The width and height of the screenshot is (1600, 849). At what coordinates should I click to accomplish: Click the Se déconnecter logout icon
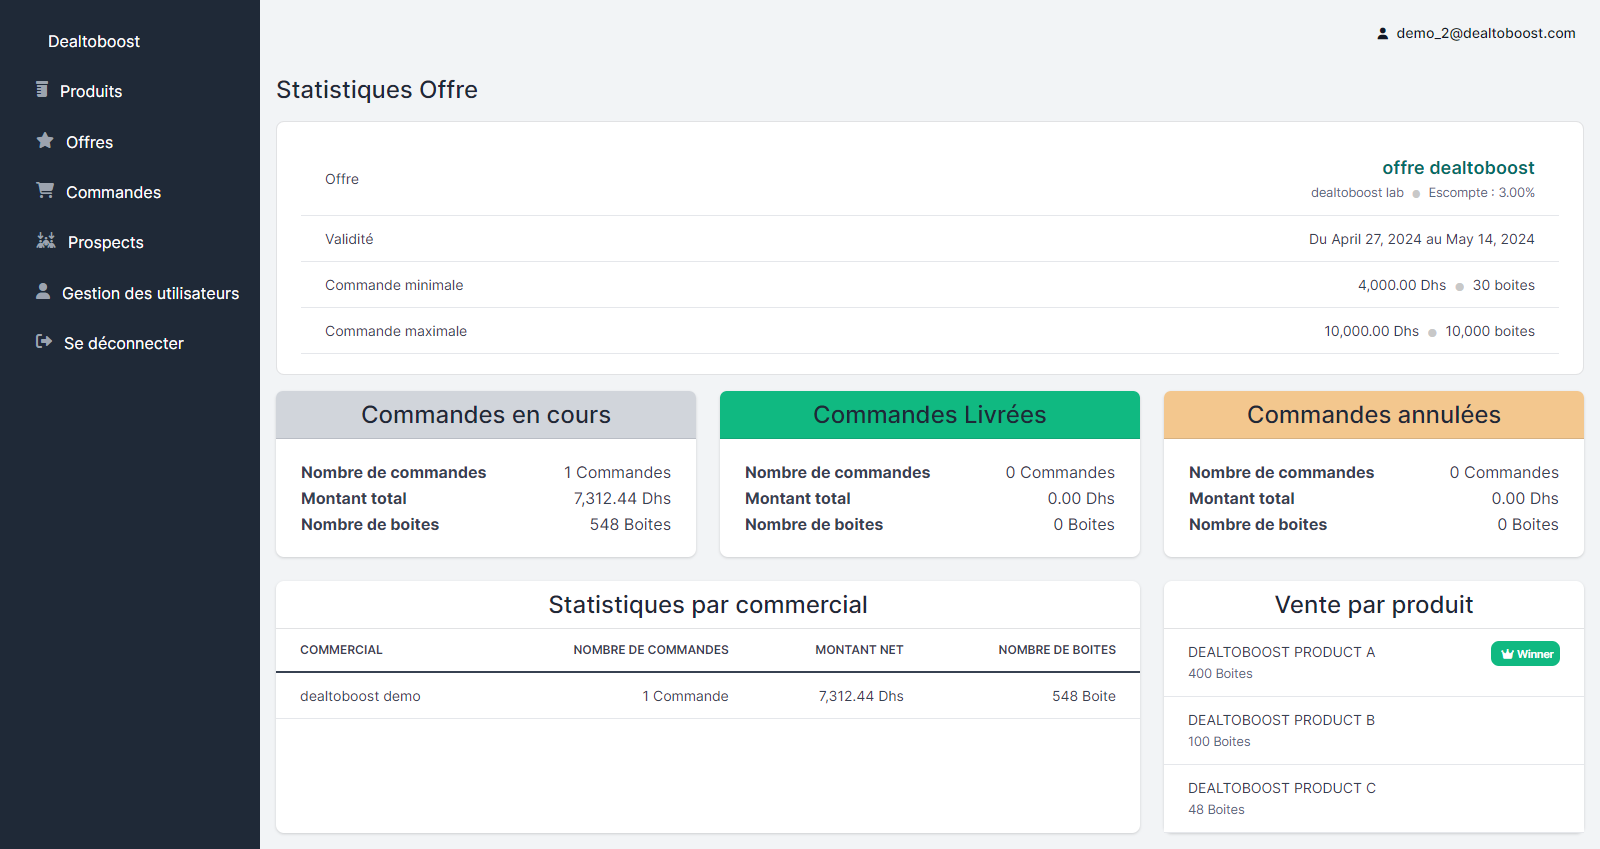(44, 342)
